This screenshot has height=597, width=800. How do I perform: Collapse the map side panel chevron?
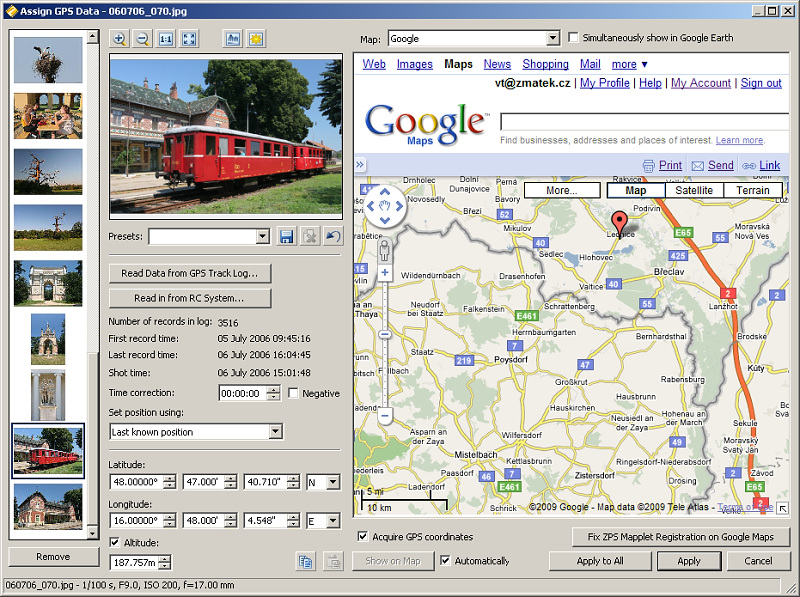pyautogui.click(x=360, y=164)
